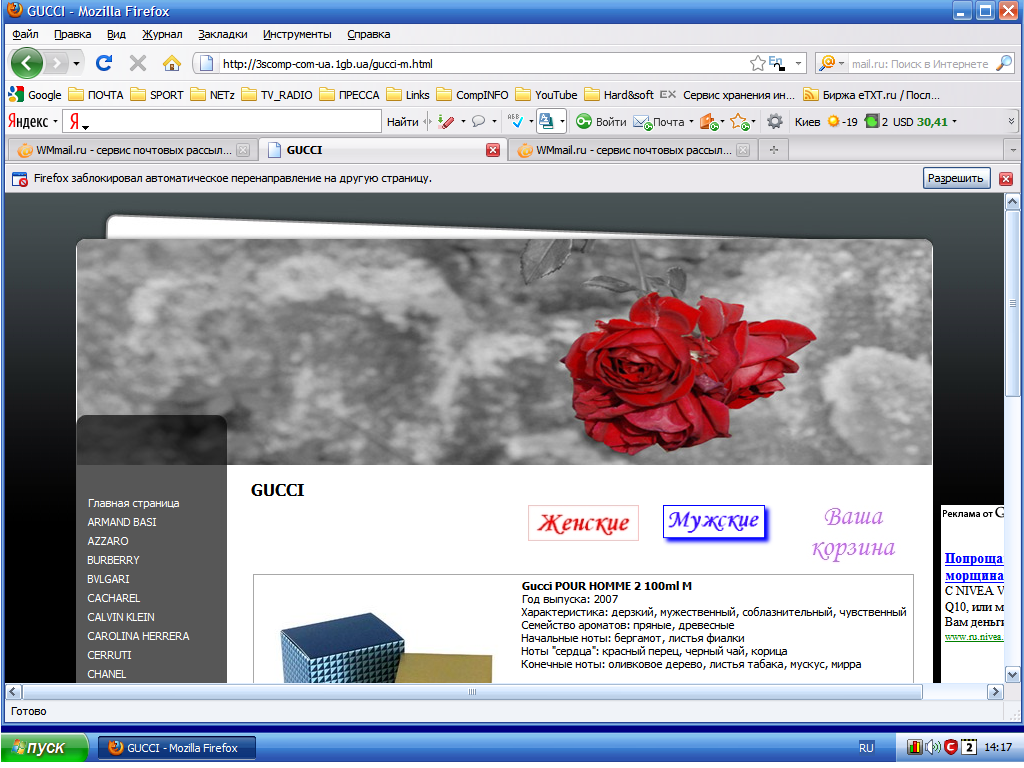Open the Биржа eTXT.ru feed bookmark

[871, 95]
